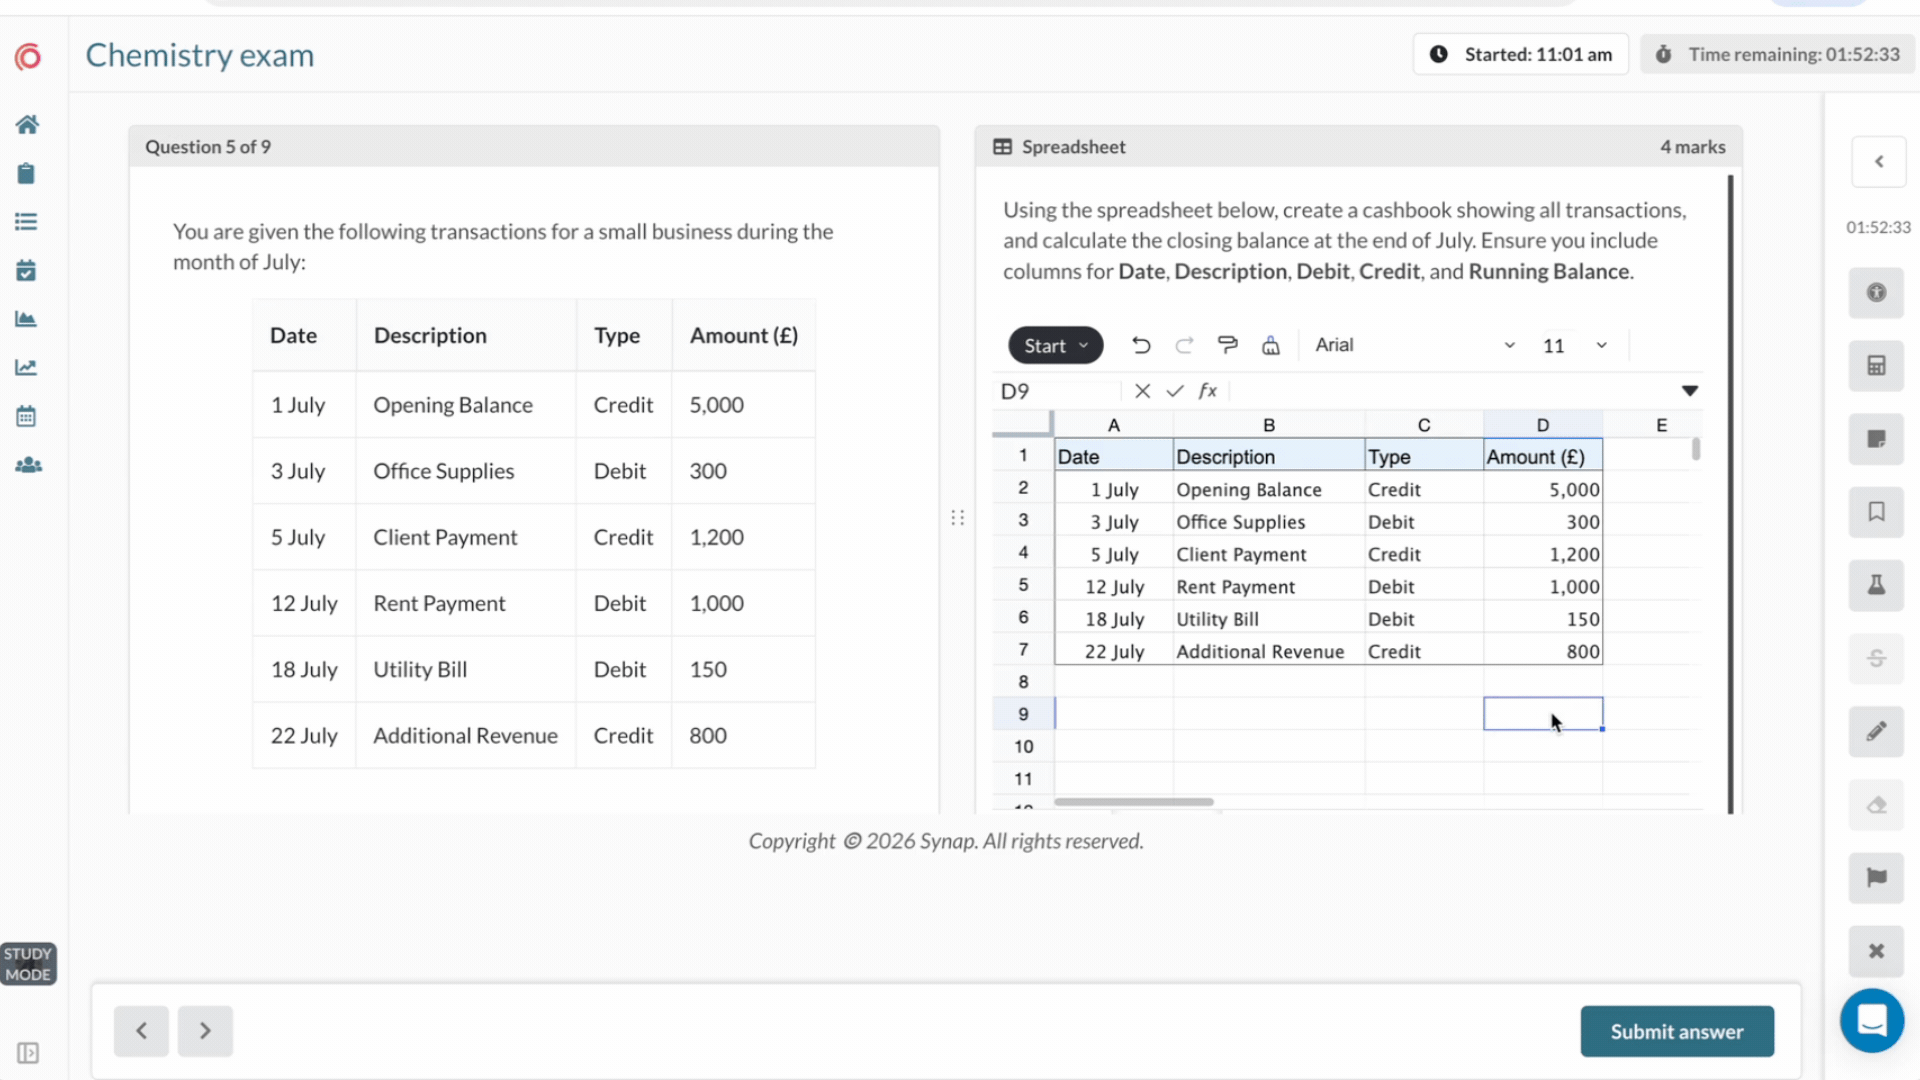Image resolution: width=1920 pixels, height=1080 pixels.
Task: Go to the next question arrow
Action: click(x=205, y=1031)
